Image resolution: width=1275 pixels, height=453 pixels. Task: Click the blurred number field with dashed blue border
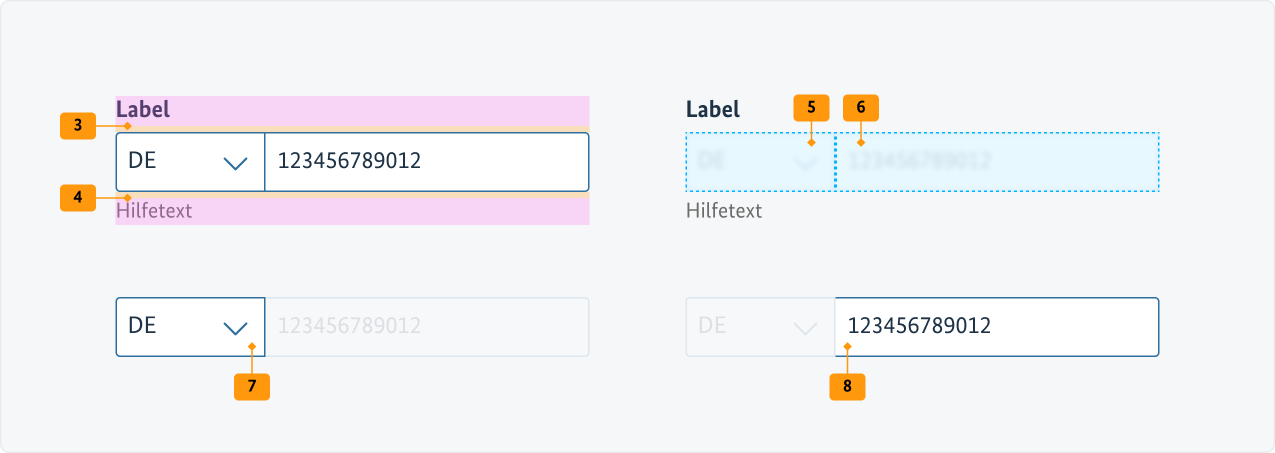[x=996, y=161]
